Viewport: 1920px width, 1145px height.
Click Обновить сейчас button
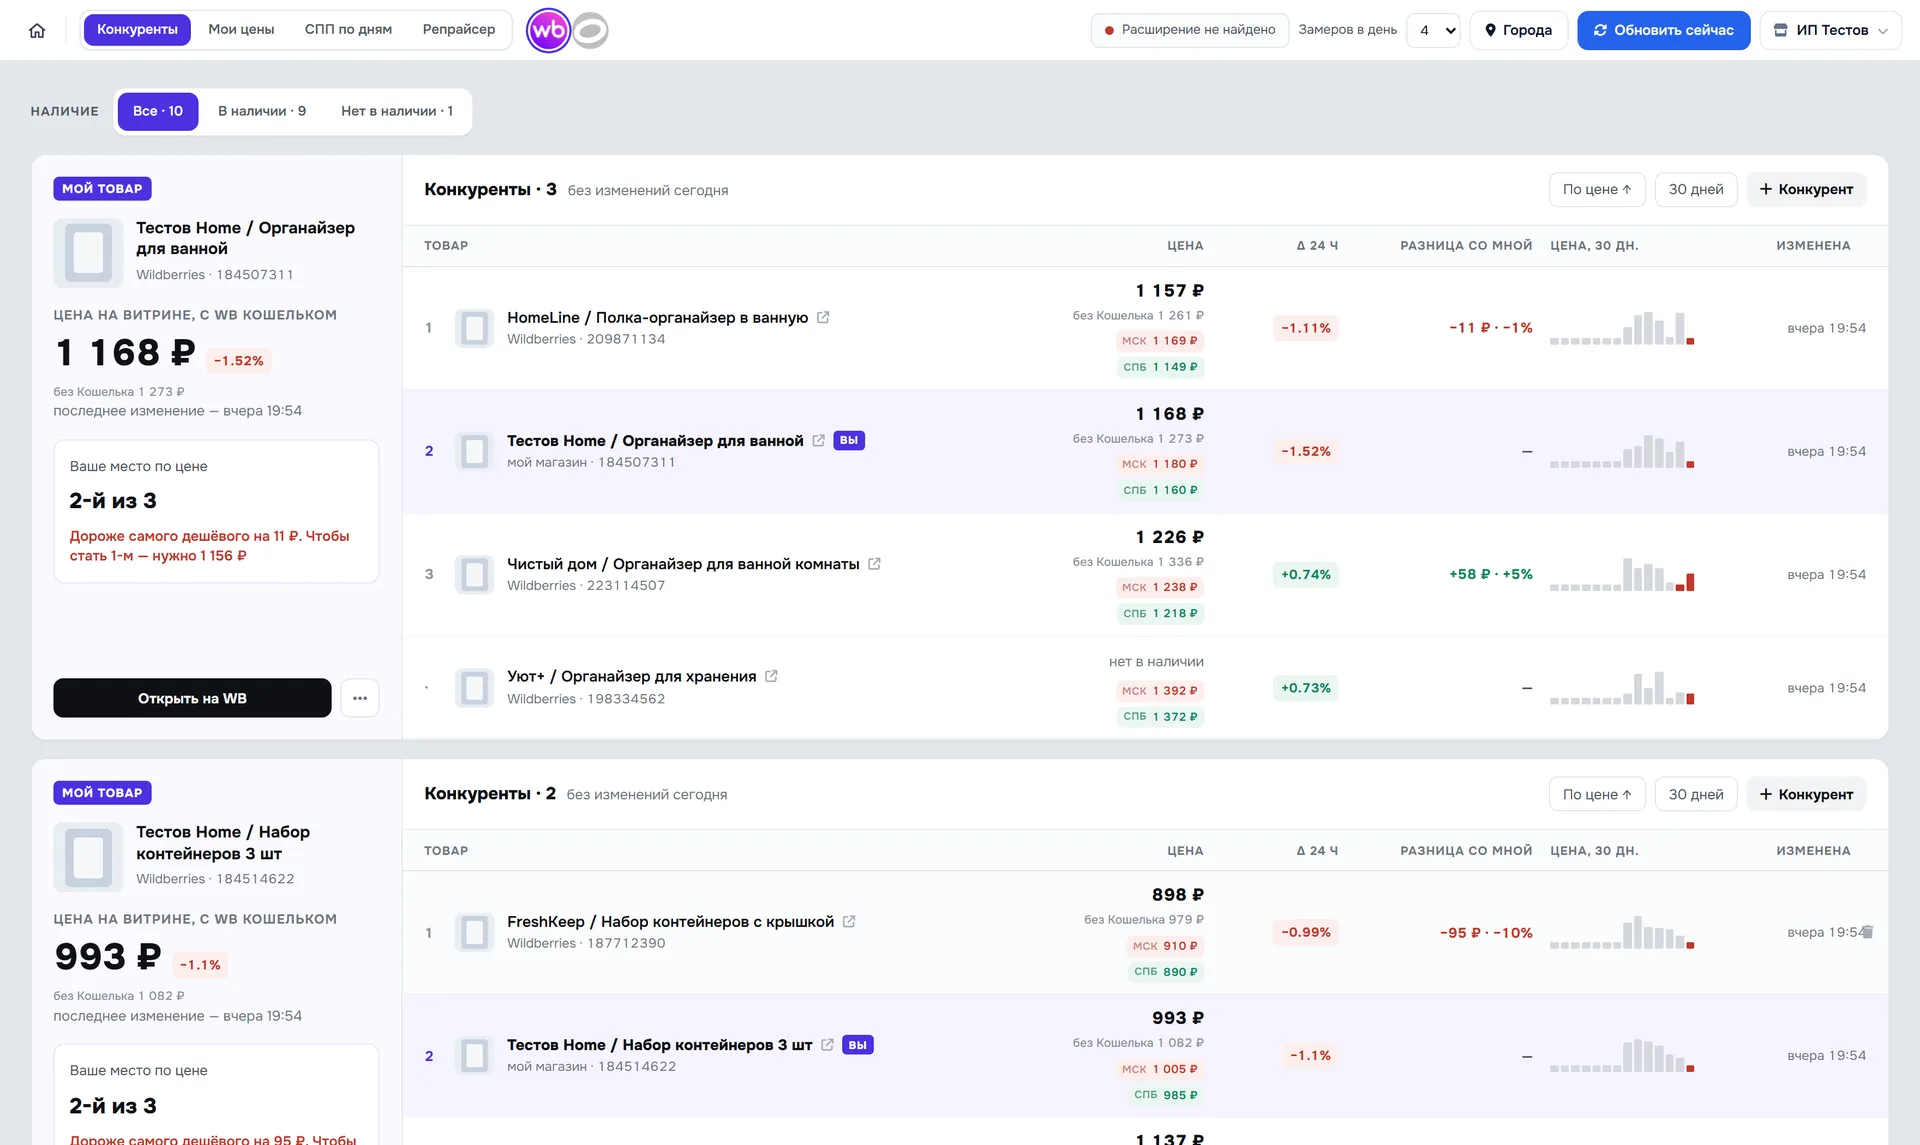(x=1664, y=30)
